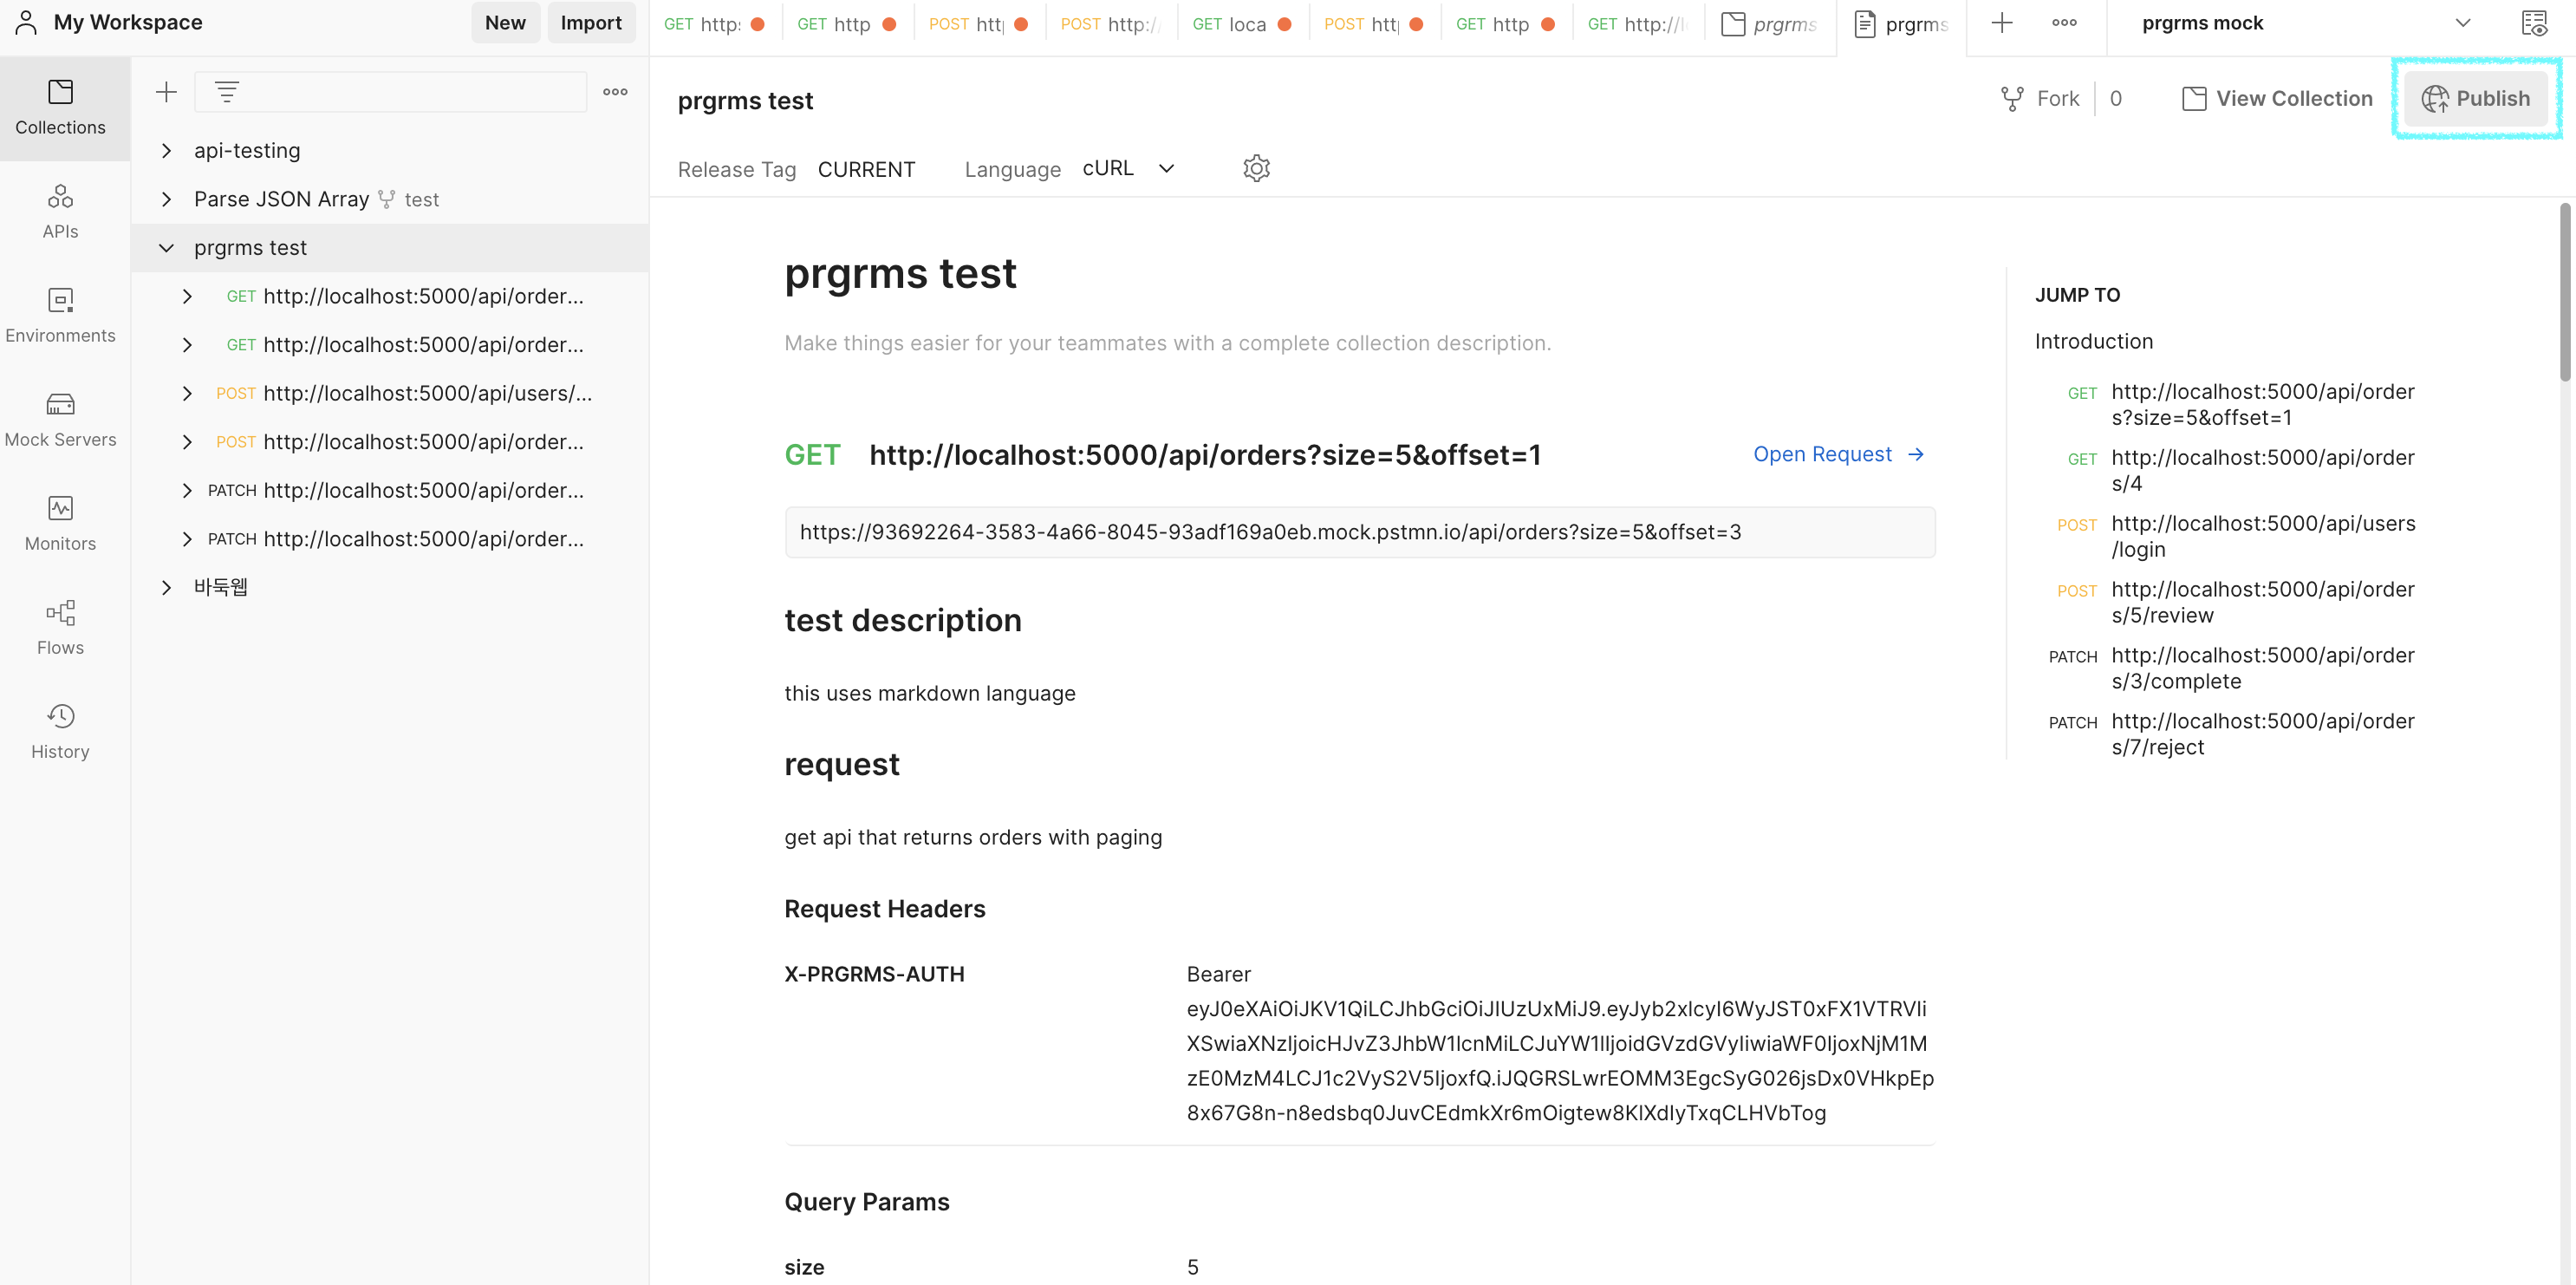Click the CURRENT release tag value

(x=866, y=169)
